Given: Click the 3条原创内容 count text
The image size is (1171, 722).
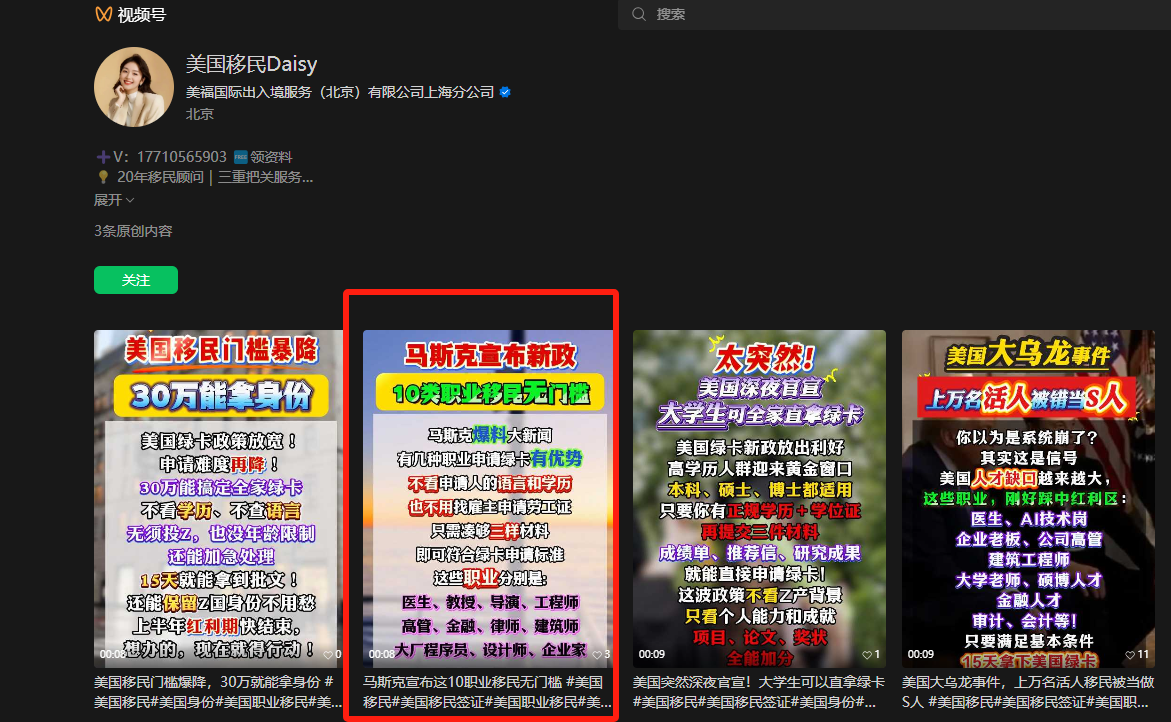Looking at the screenshot, I should click(x=133, y=231).
